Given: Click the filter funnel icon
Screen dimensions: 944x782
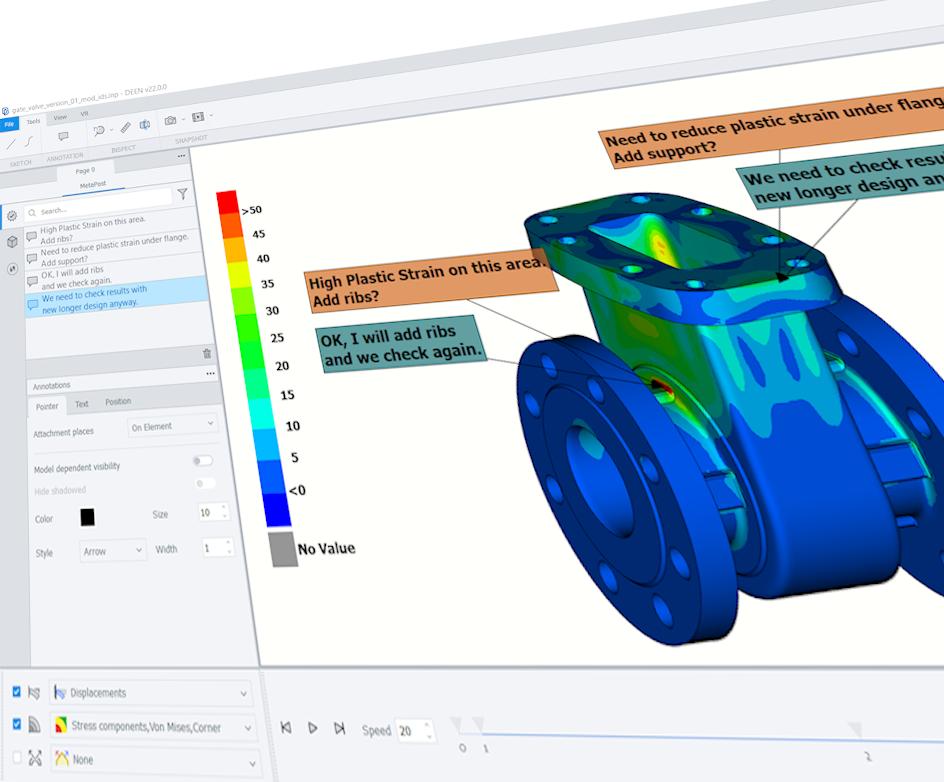Looking at the screenshot, I should 182,193.
